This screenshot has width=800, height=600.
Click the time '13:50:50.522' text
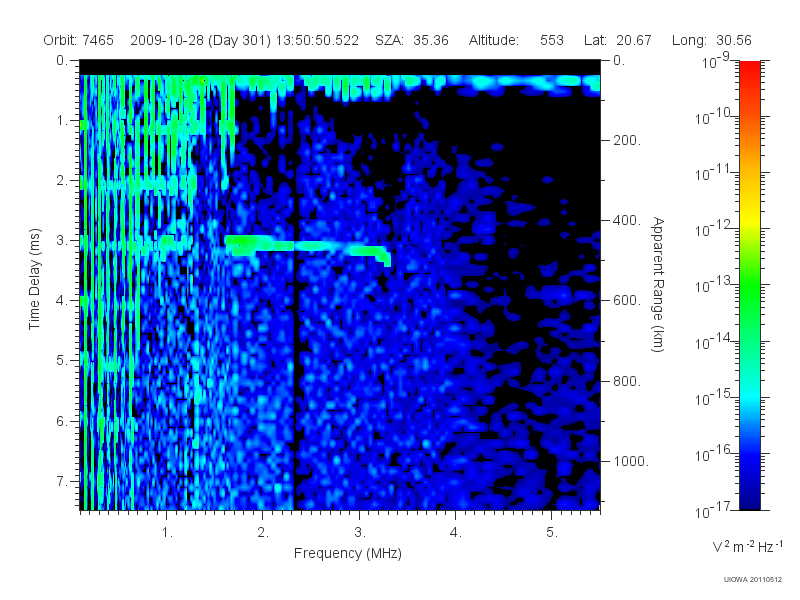click(317, 40)
